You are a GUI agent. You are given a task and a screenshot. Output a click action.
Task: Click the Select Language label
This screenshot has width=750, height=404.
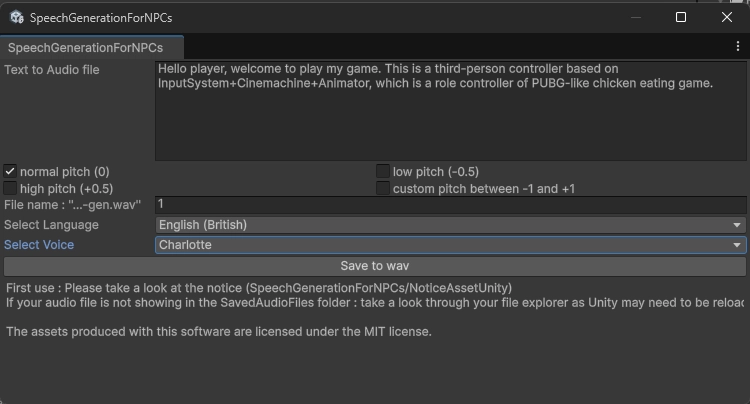(52, 225)
